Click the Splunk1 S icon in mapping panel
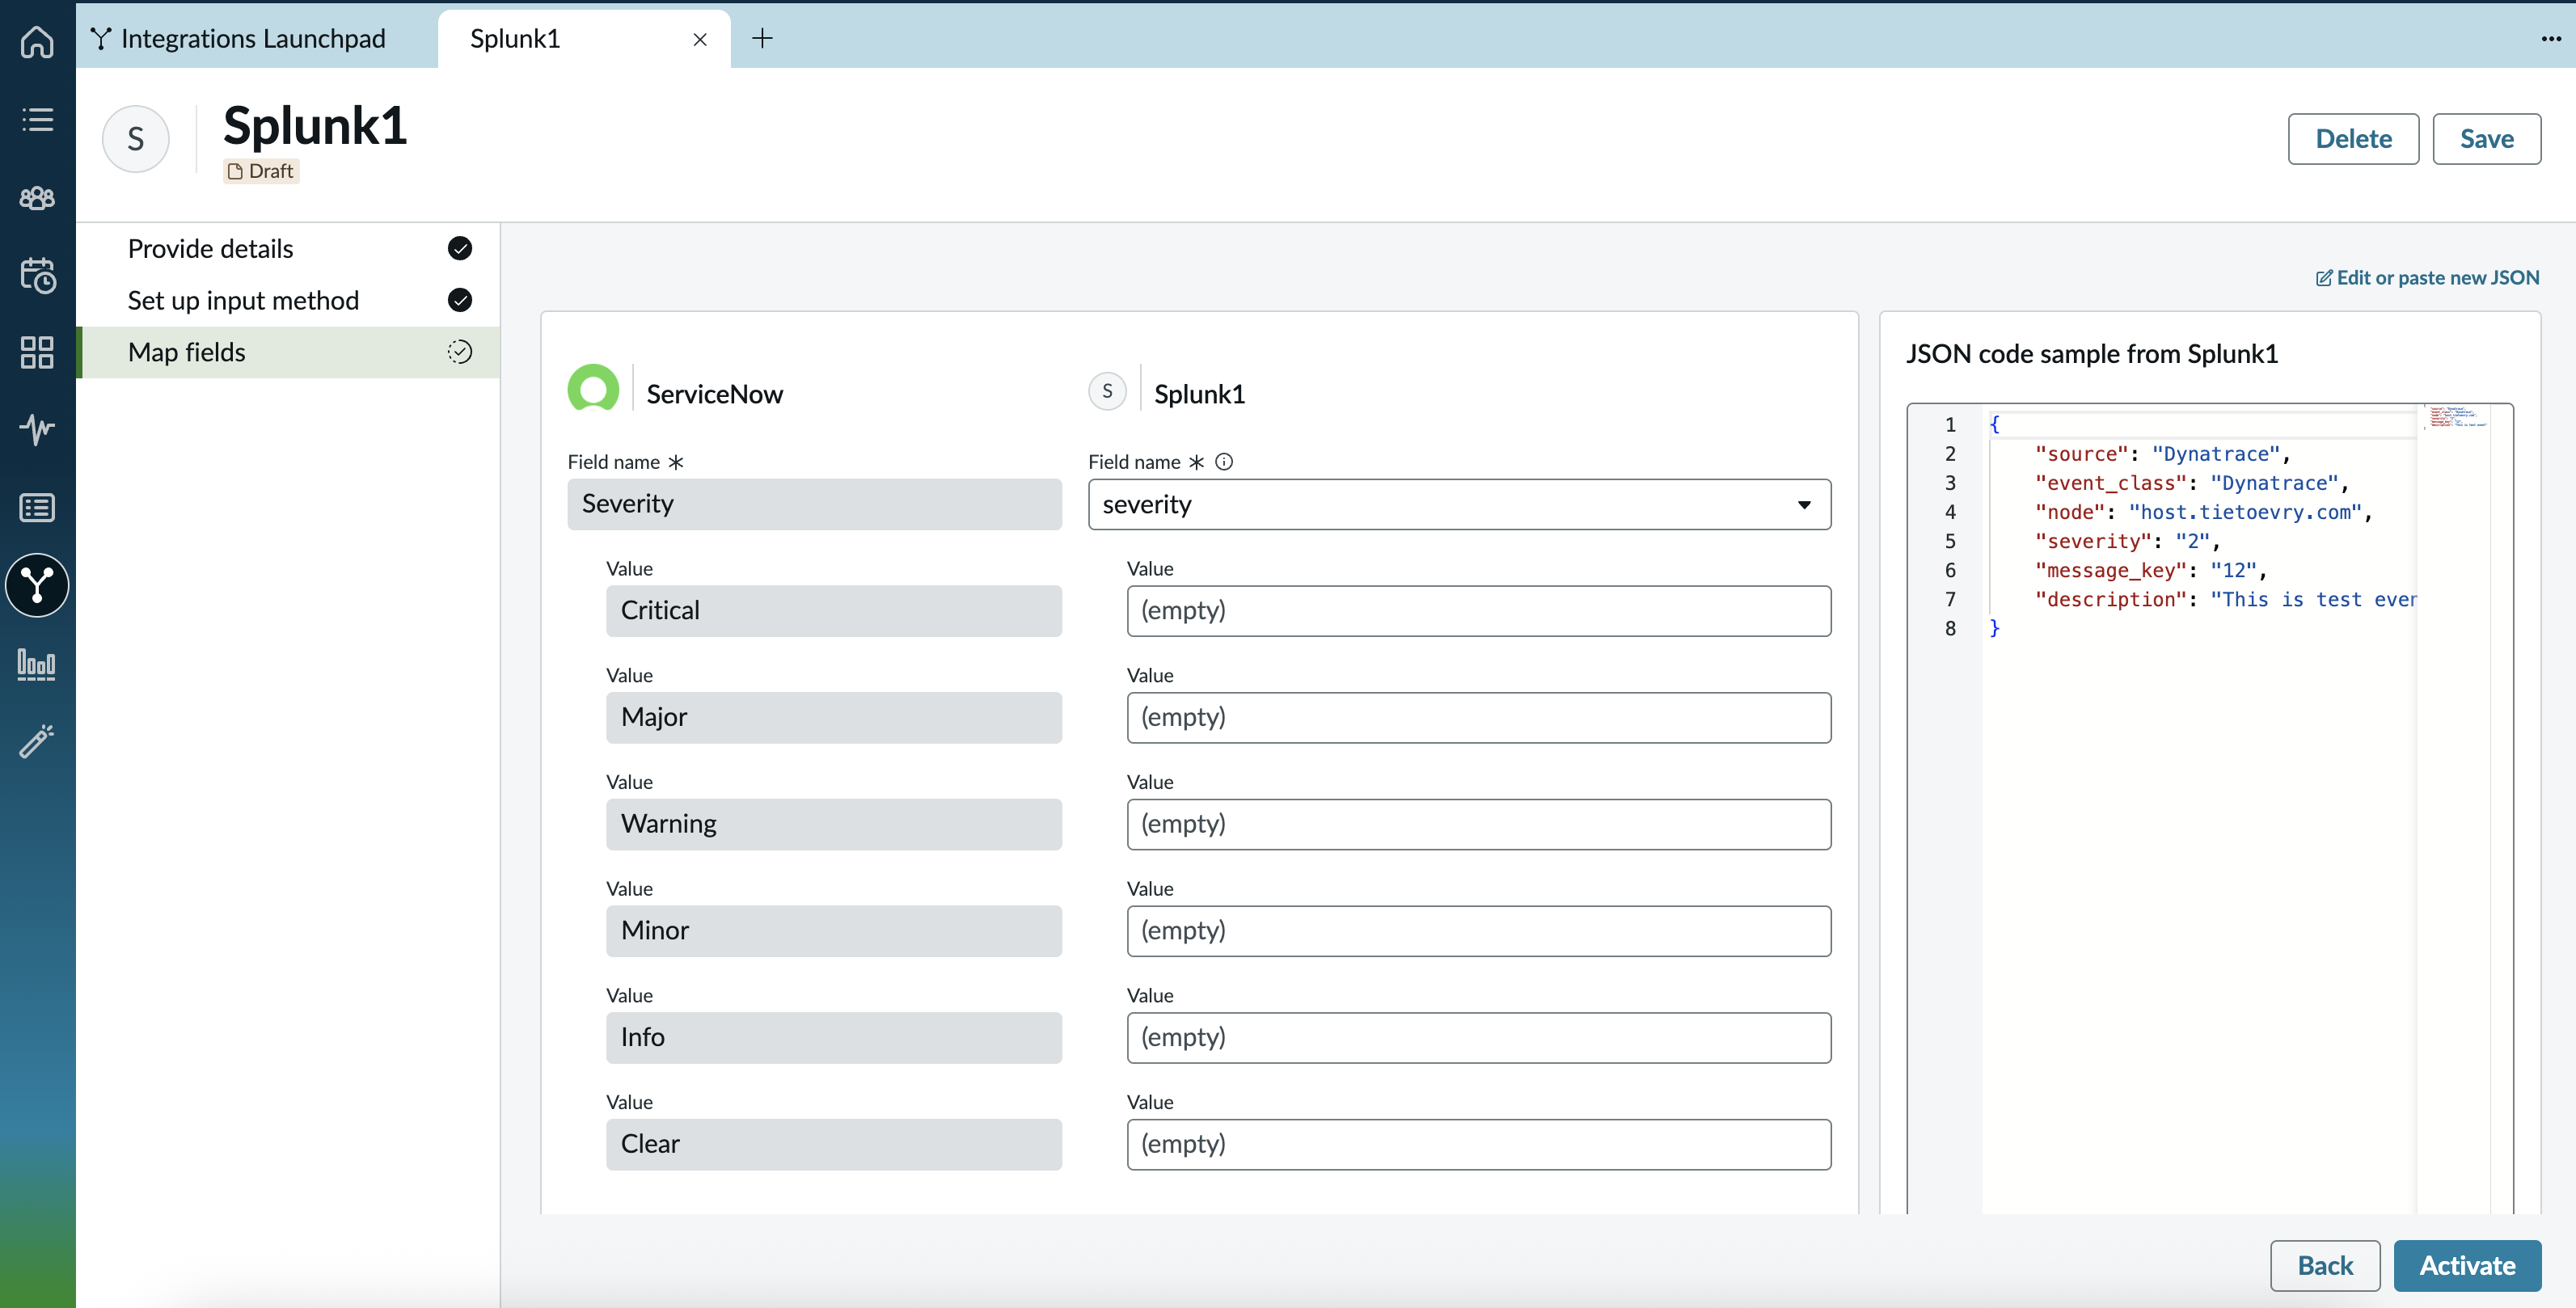The height and width of the screenshot is (1308, 2576). (x=1107, y=391)
